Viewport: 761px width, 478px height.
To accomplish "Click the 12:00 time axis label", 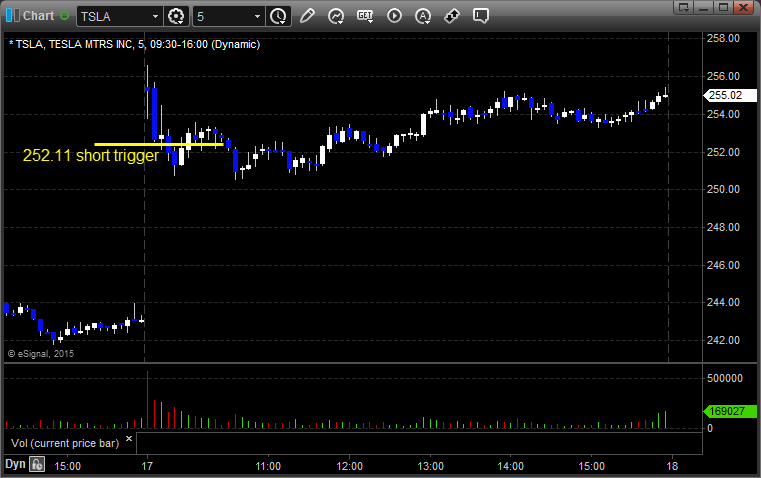I will (349, 466).
